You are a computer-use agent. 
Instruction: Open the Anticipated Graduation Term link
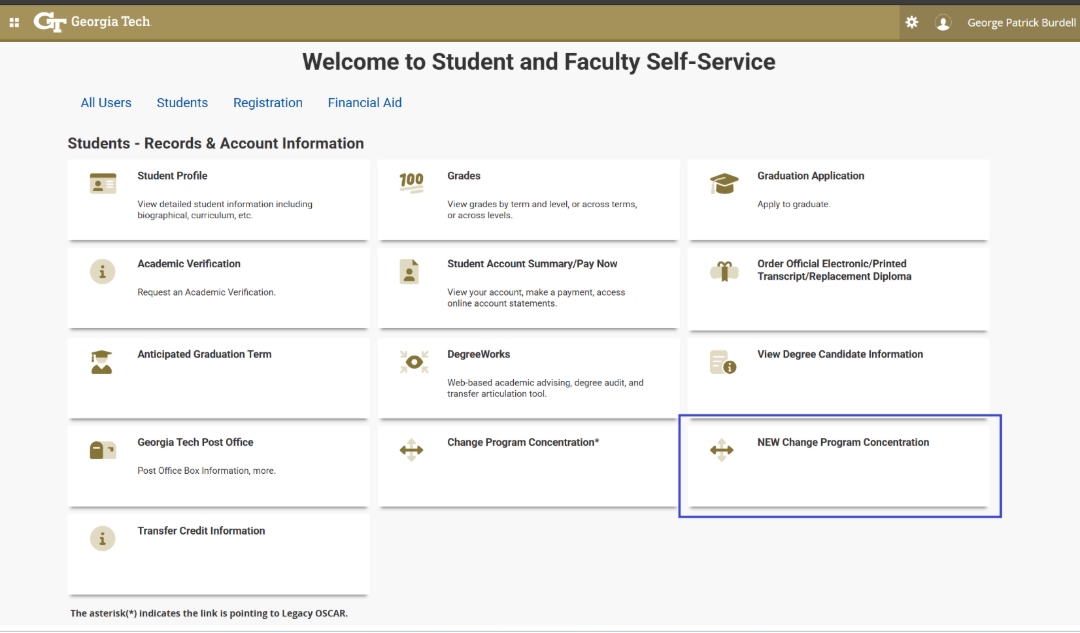pos(205,354)
